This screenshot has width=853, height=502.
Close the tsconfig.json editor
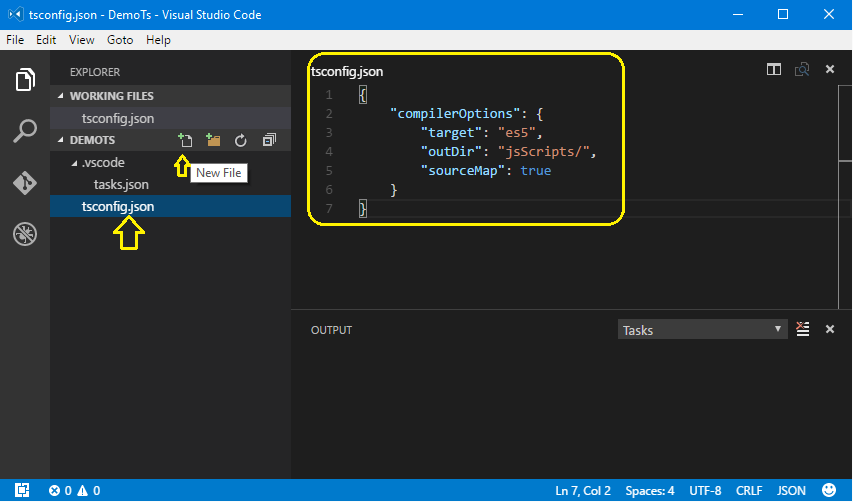[x=830, y=69]
